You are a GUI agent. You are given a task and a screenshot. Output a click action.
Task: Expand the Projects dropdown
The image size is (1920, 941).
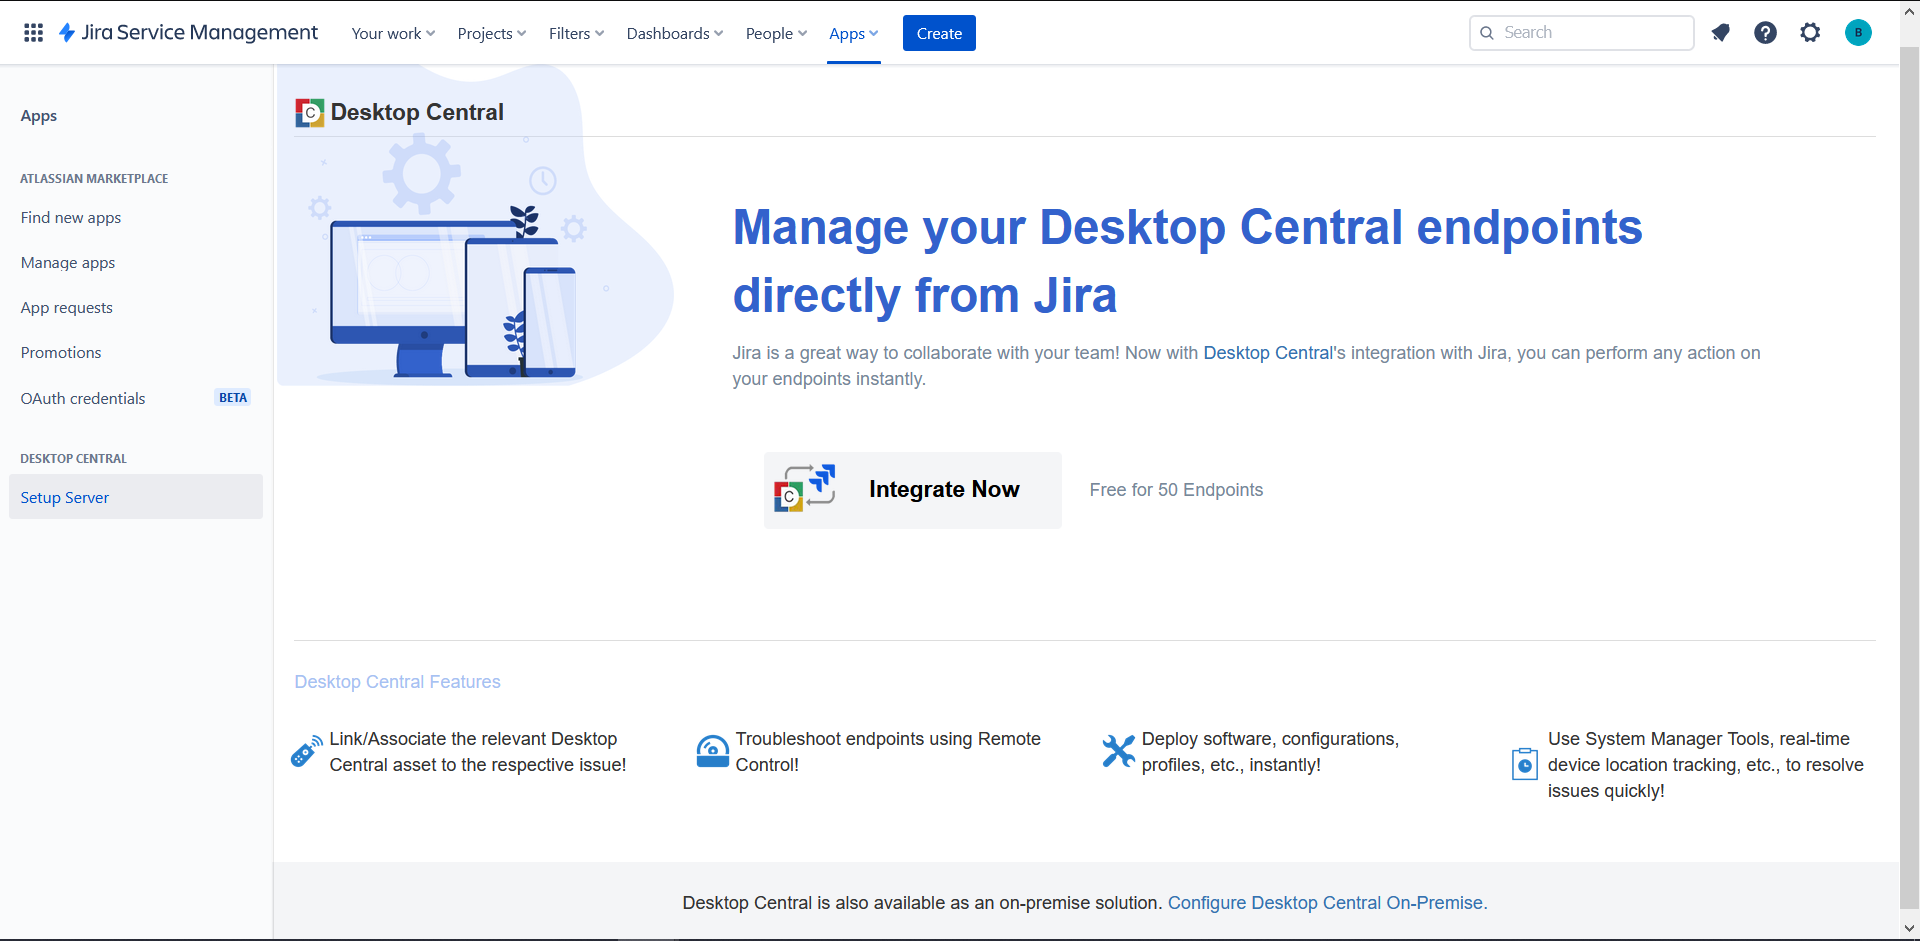tap(492, 33)
